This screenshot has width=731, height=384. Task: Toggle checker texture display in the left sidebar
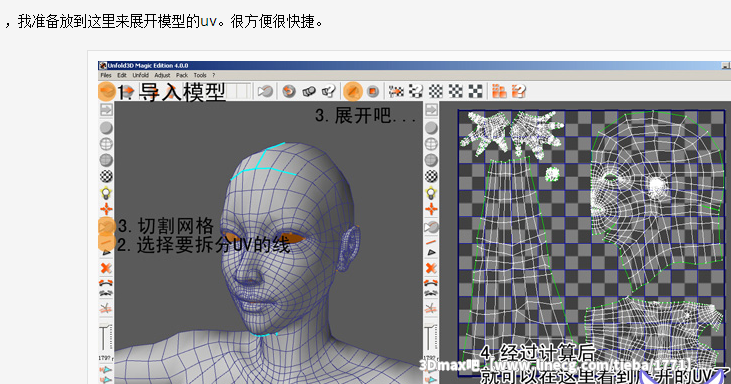[106, 176]
